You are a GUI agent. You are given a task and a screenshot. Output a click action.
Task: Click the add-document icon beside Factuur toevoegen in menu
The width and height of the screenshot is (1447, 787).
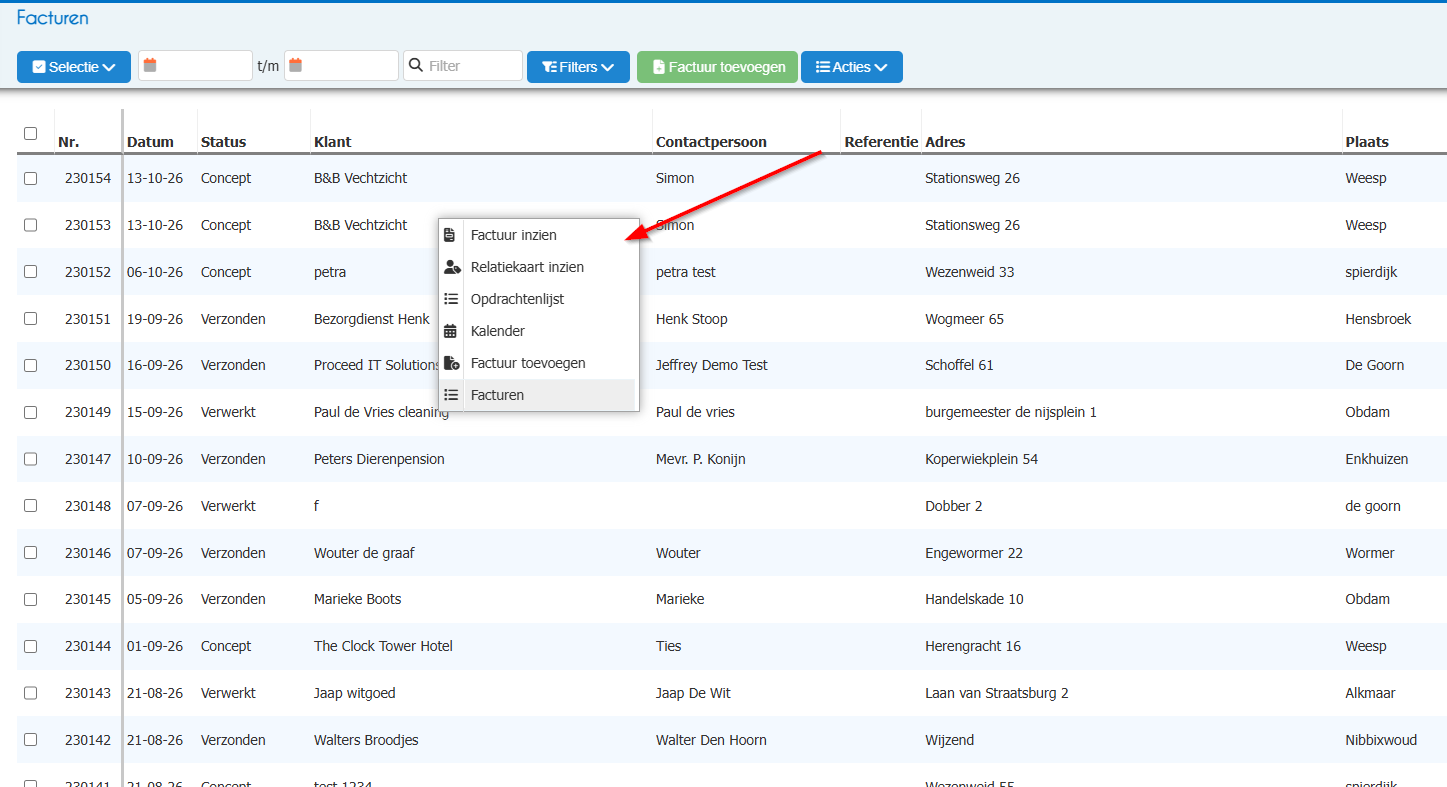[x=451, y=363]
